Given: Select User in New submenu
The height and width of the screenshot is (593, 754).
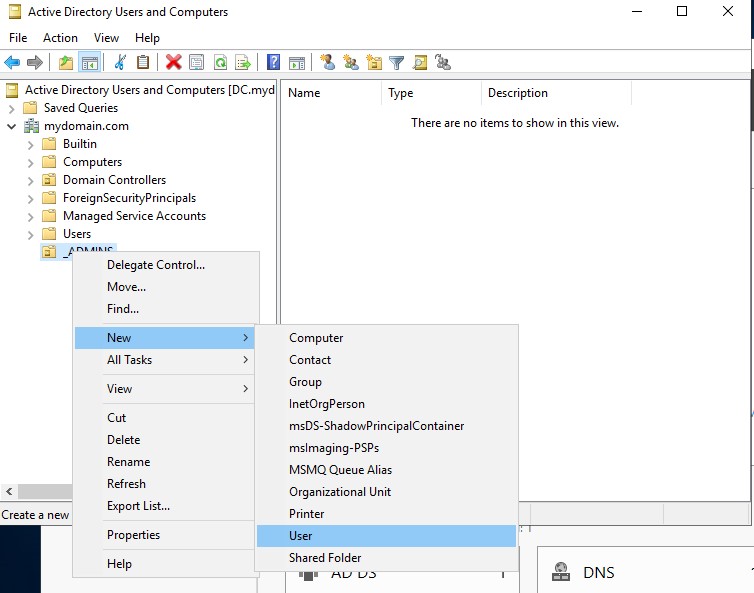Looking at the screenshot, I should pyautogui.click(x=387, y=536).
